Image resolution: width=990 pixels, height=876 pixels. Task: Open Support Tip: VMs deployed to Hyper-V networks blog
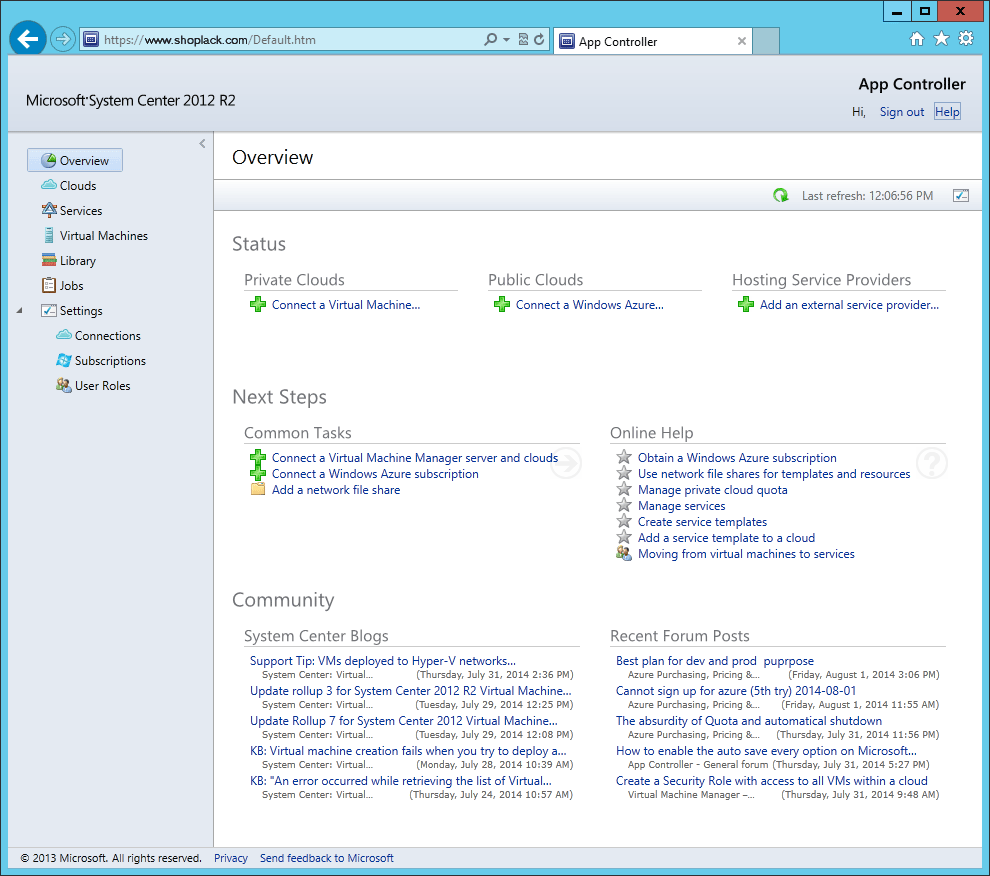click(x=383, y=661)
